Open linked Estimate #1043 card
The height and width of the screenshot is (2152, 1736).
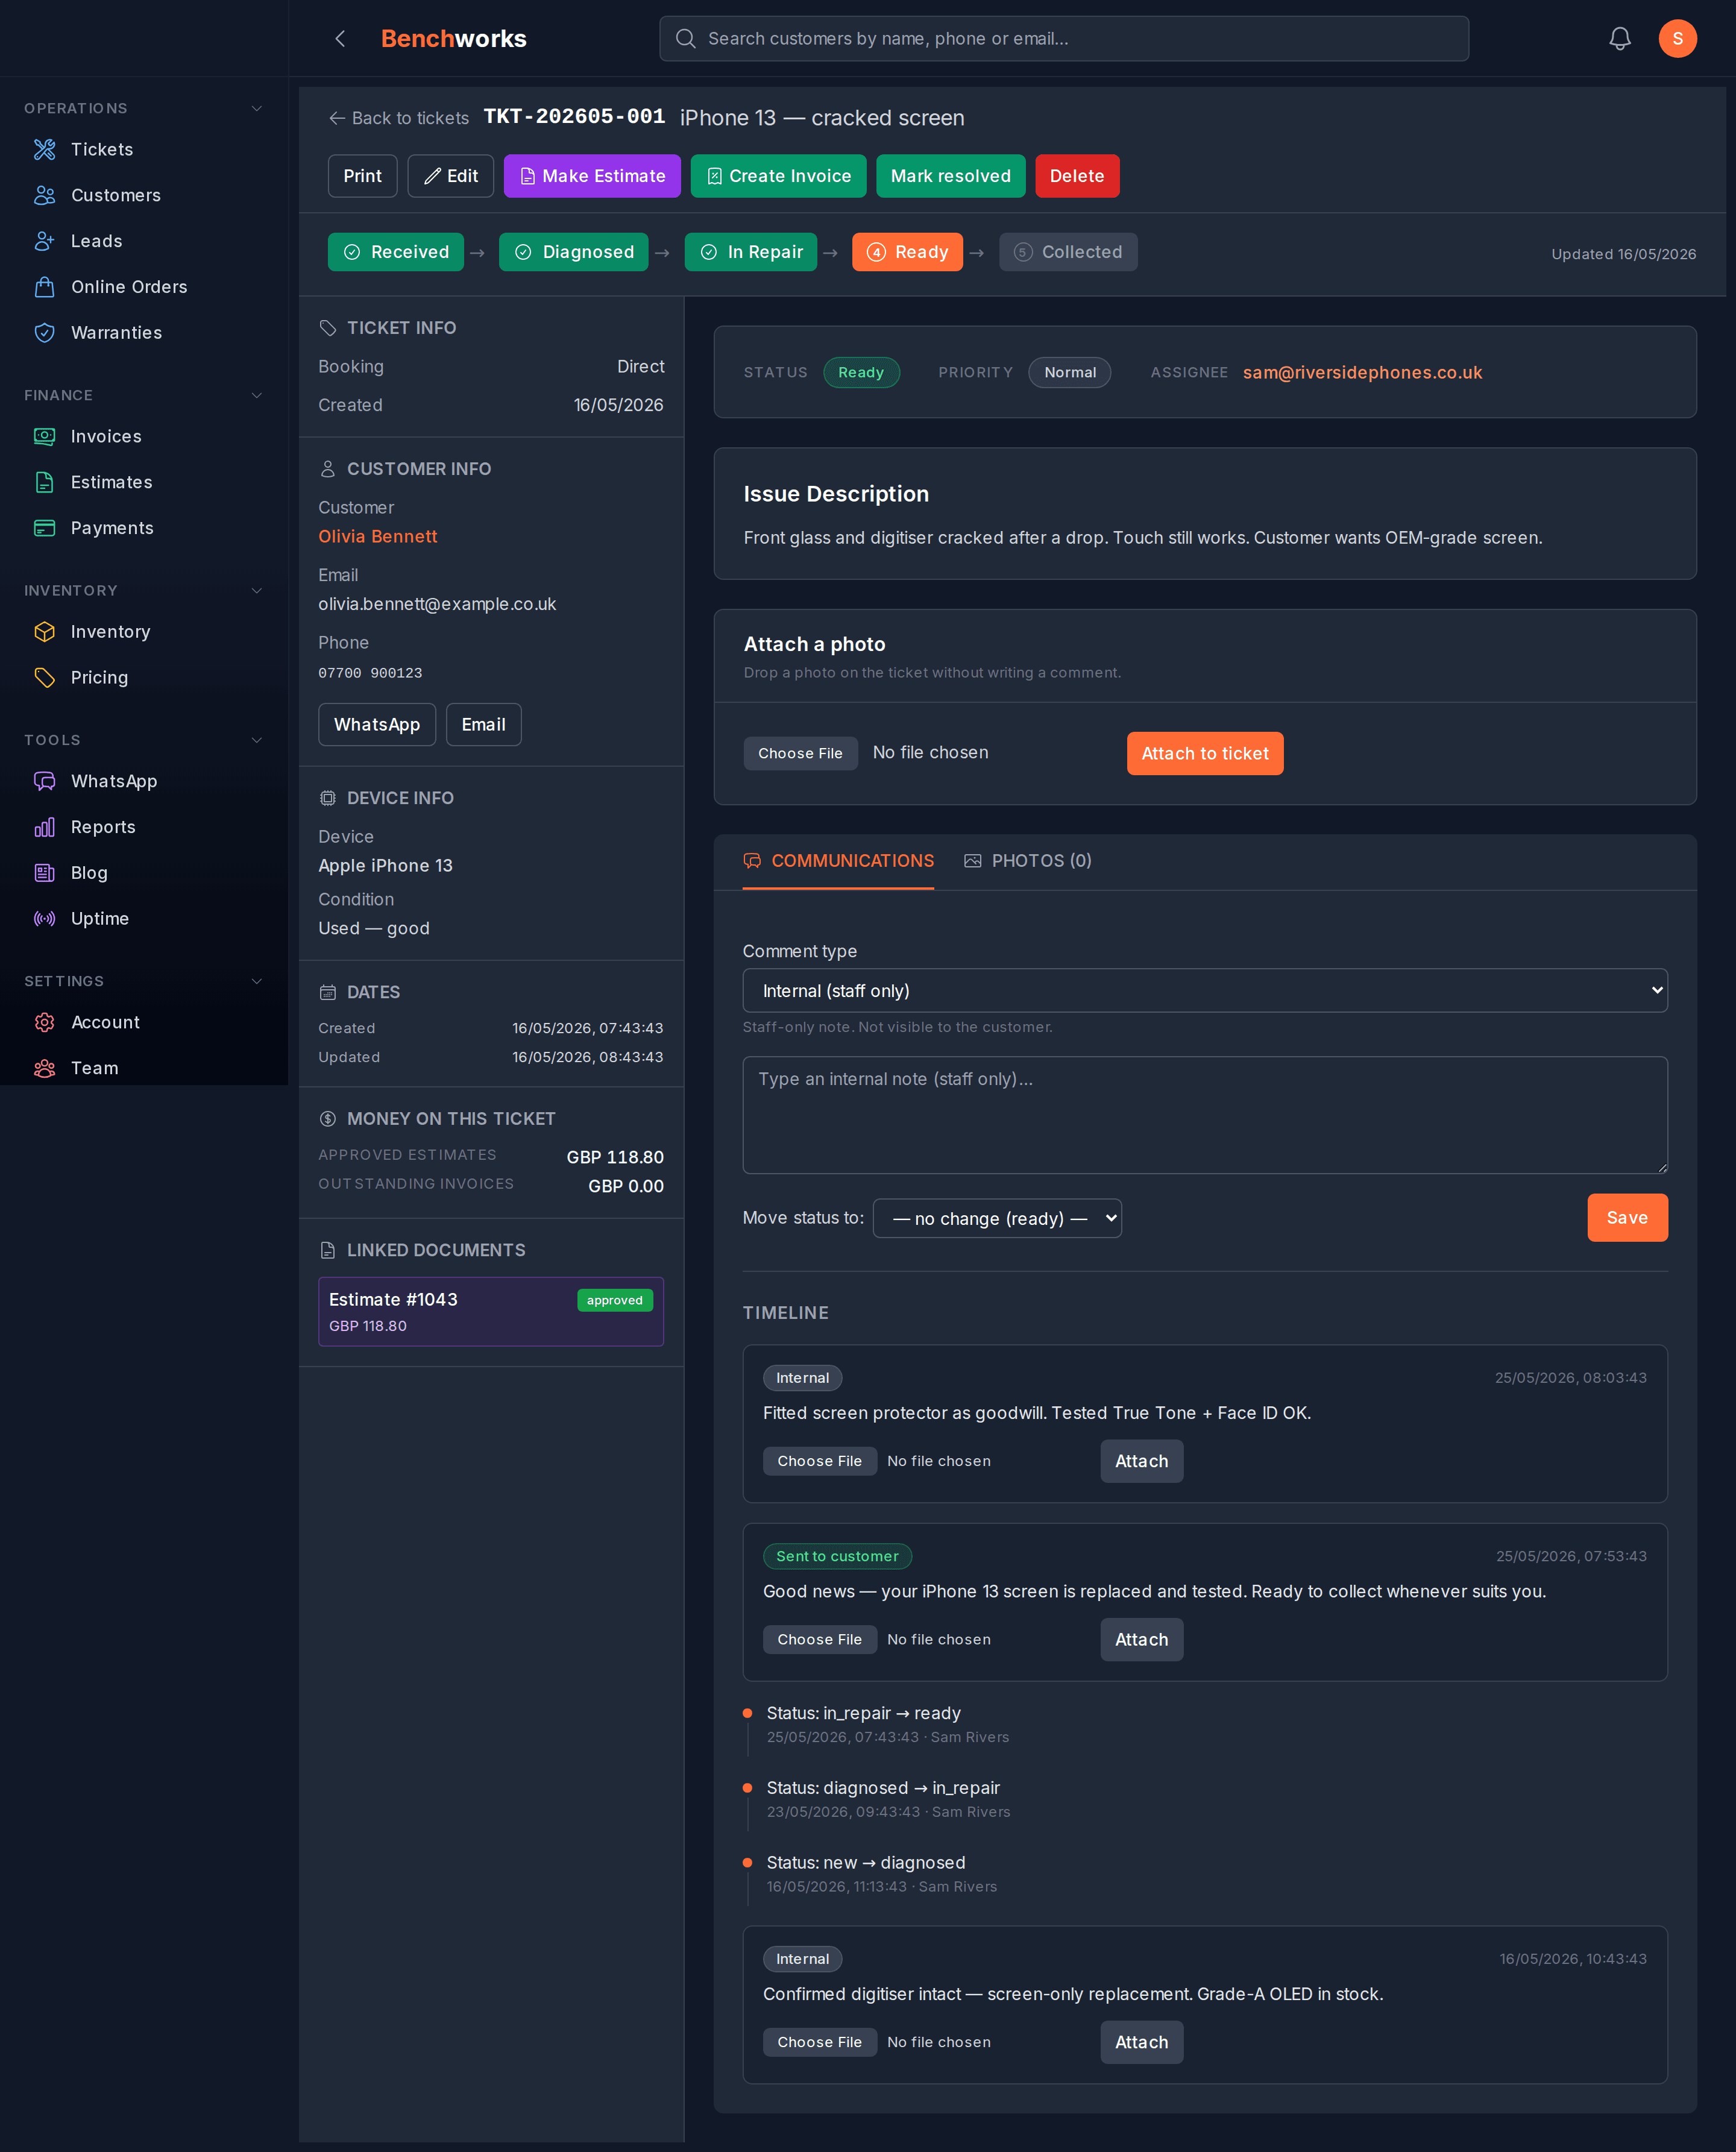pyautogui.click(x=491, y=1312)
